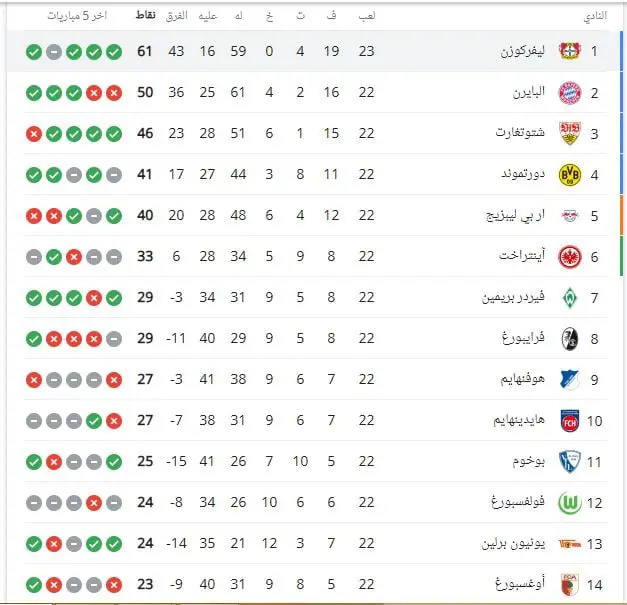Sort by the نقاط points column header
This screenshot has width=627, height=605.
(x=146, y=17)
